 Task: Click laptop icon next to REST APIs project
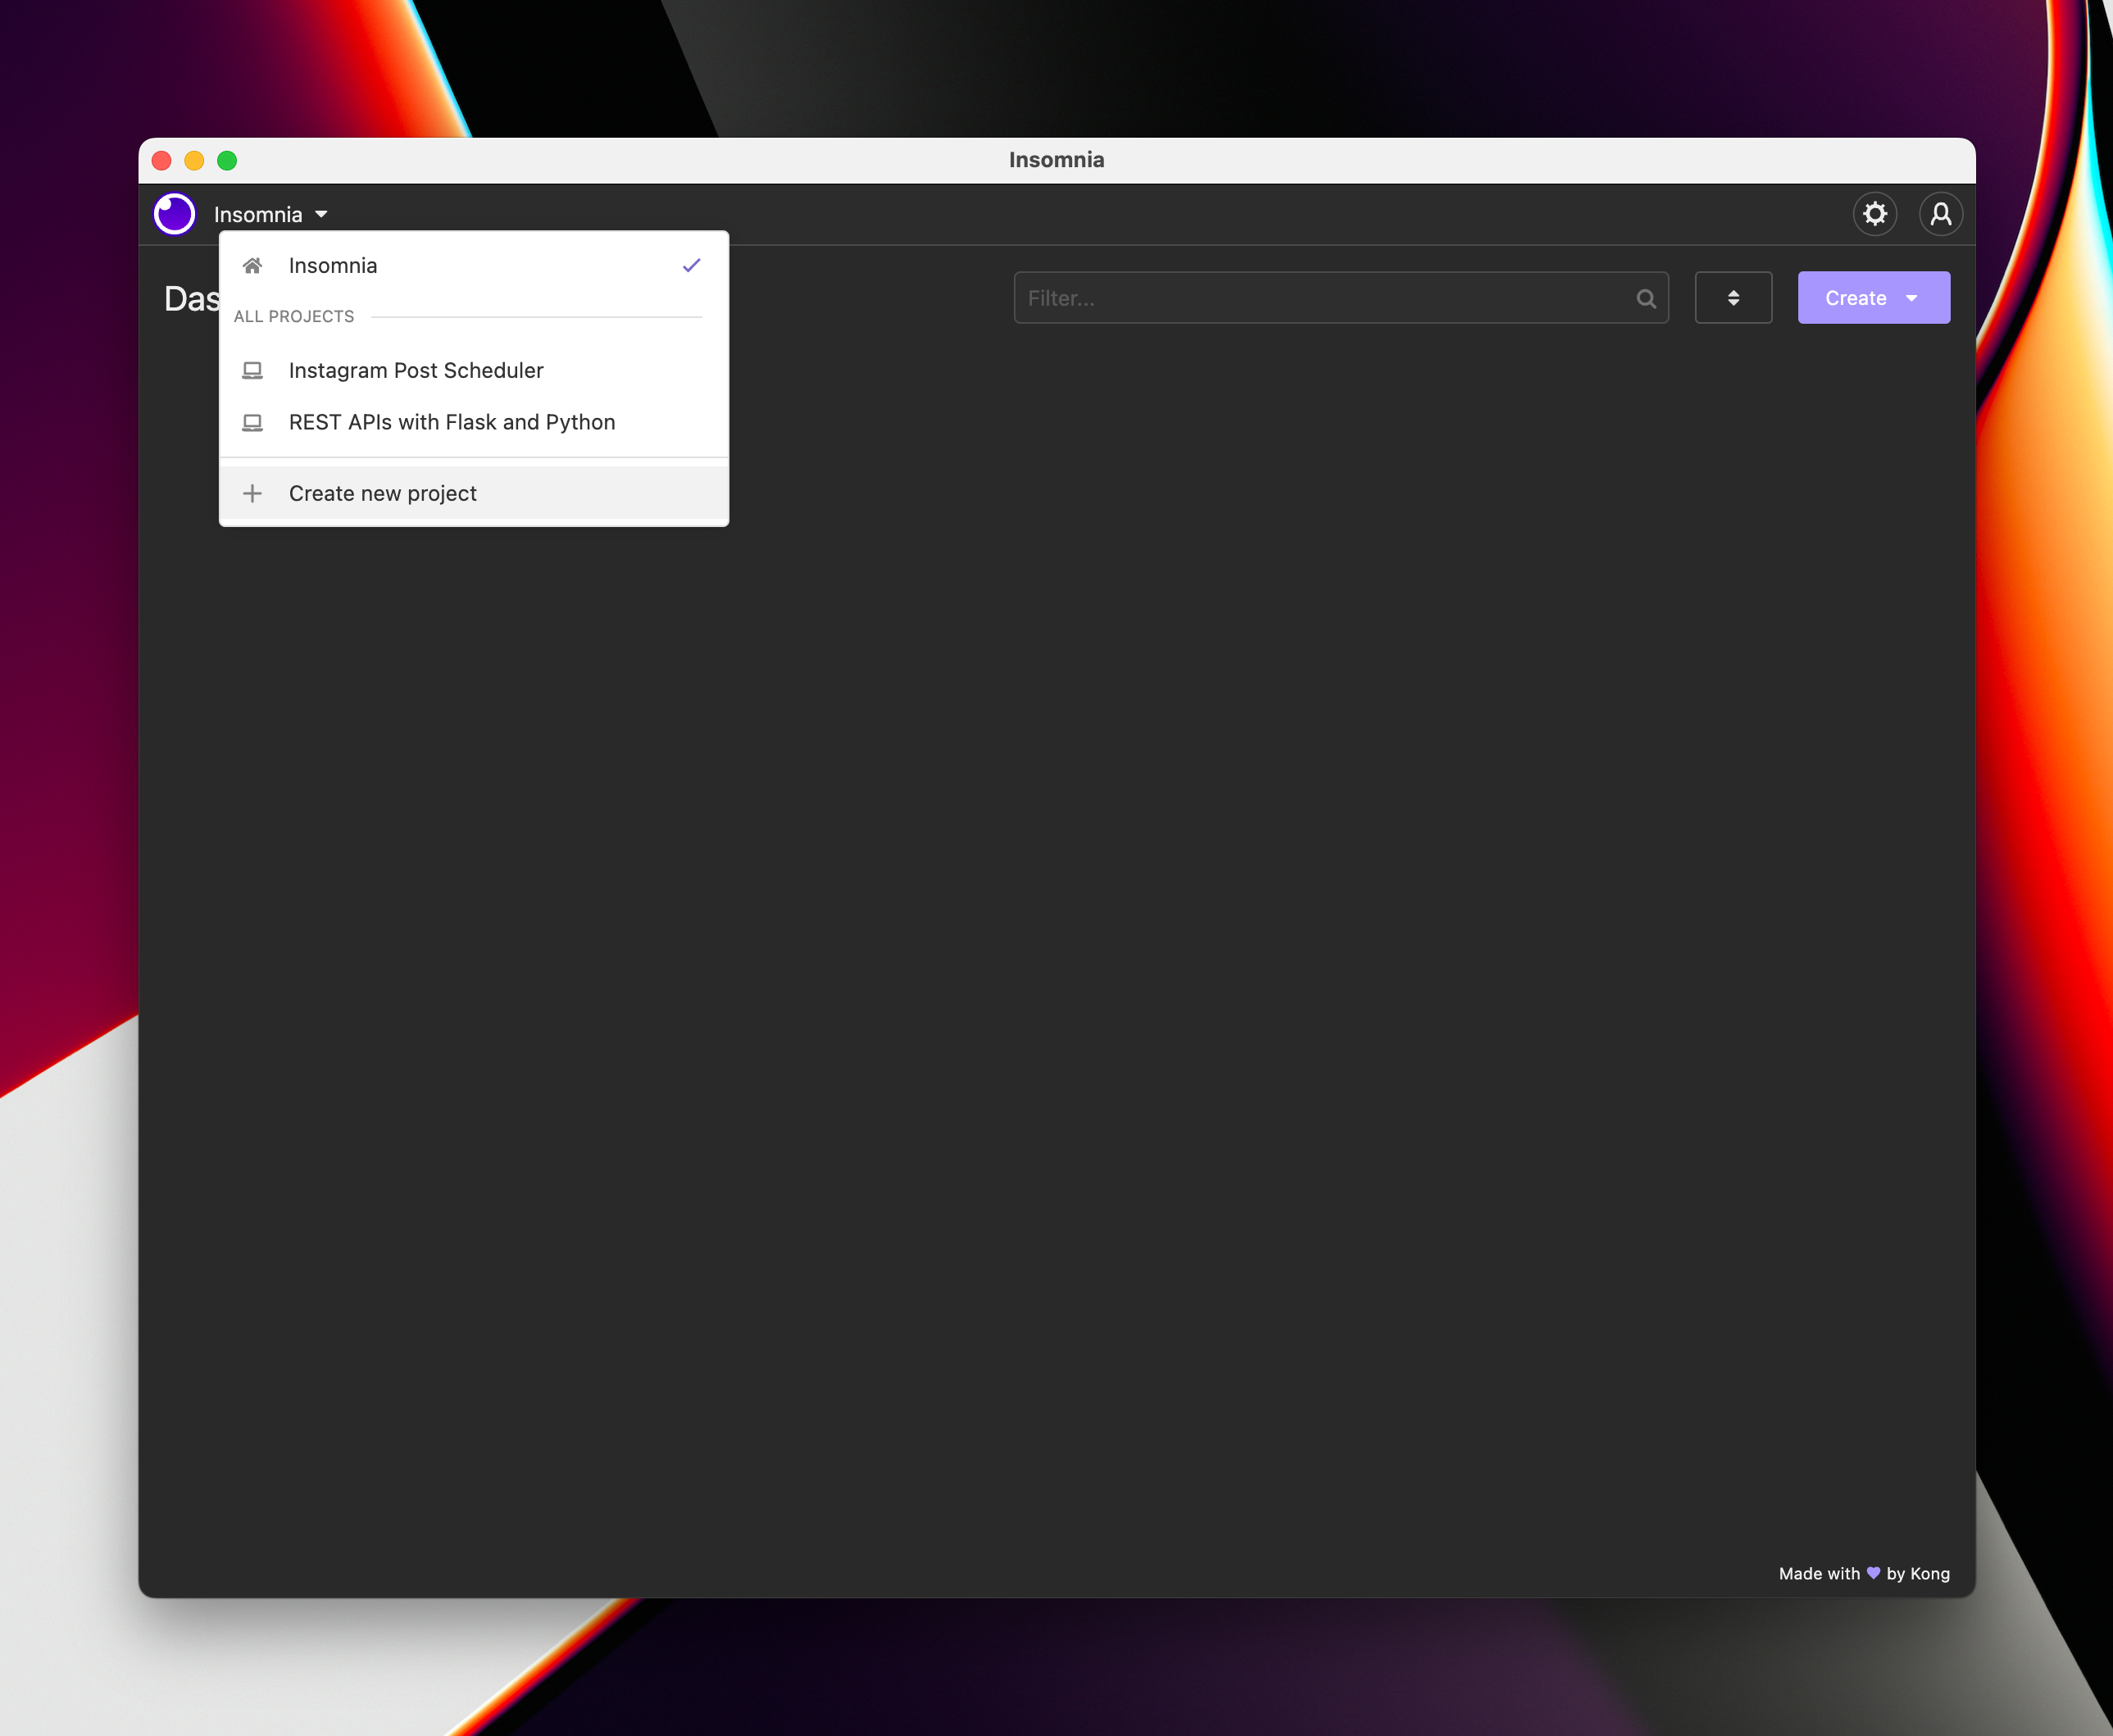(252, 423)
